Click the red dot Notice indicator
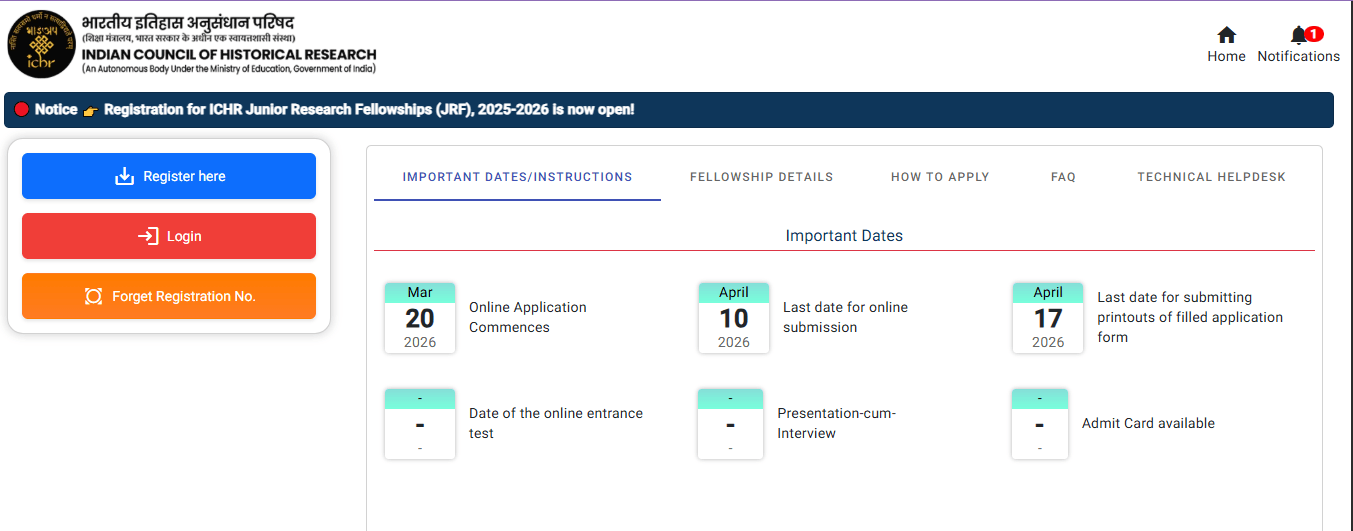Image resolution: width=1353 pixels, height=531 pixels. click(x=21, y=109)
